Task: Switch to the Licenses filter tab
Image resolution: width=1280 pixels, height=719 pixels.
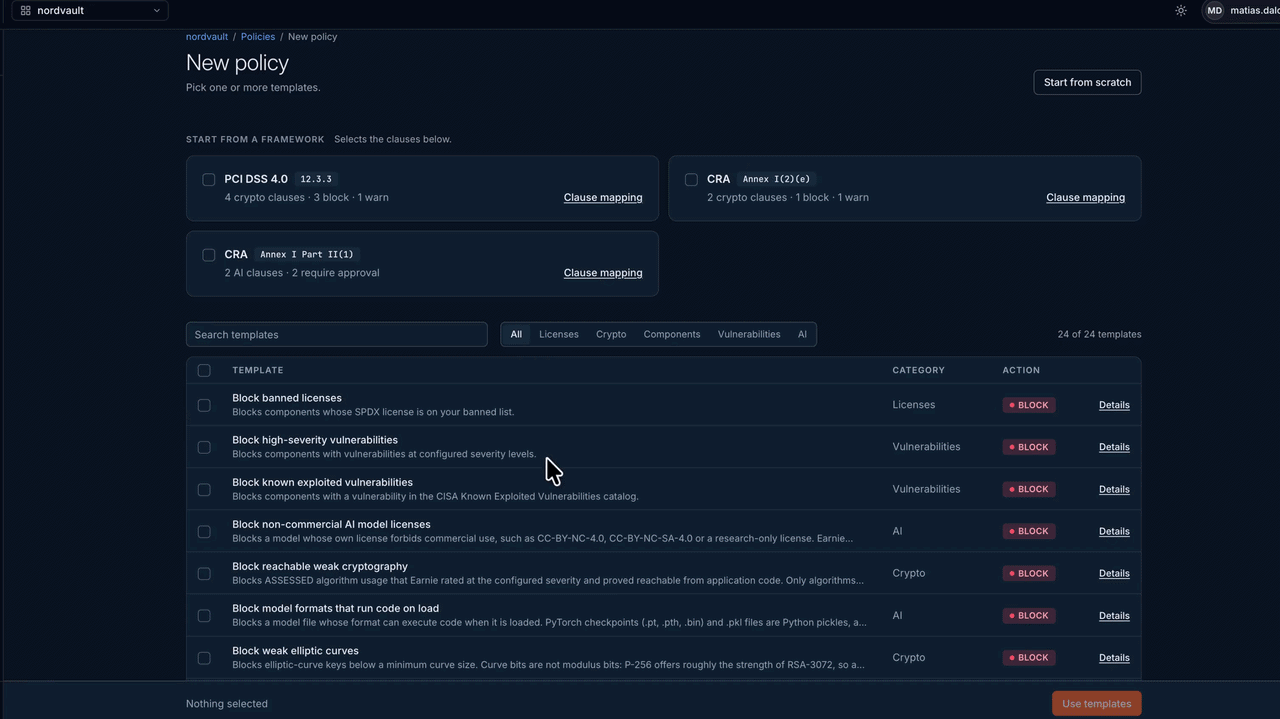Action: [x=559, y=334]
